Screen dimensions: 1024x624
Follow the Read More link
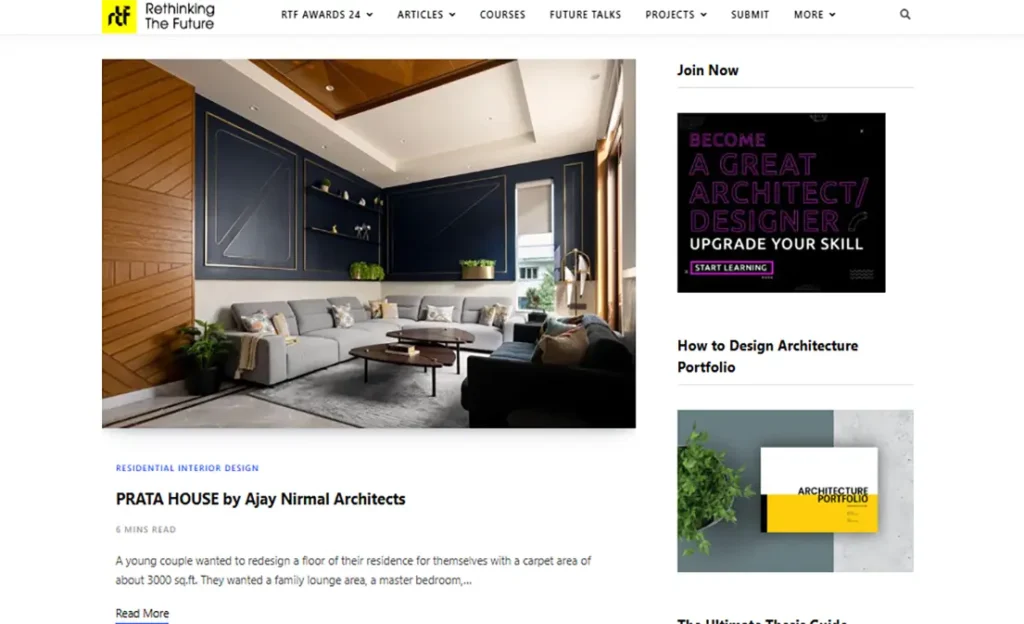pyautogui.click(x=142, y=614)
